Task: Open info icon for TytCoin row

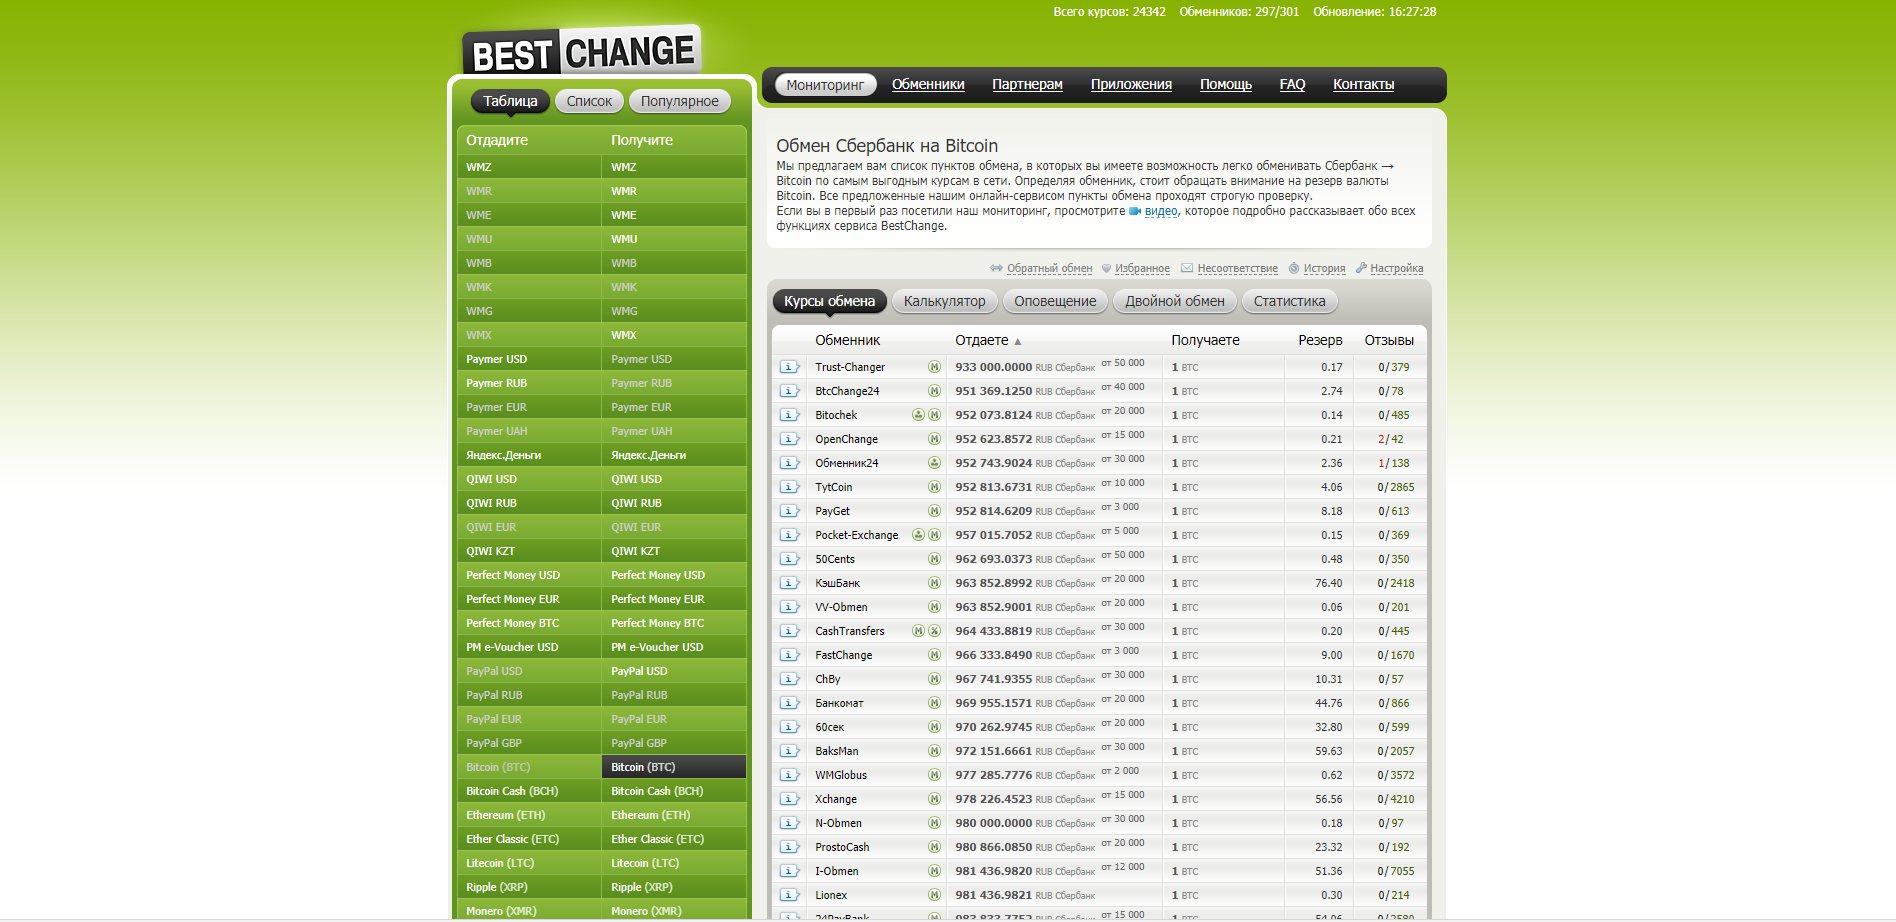Action: coord(789,487)
